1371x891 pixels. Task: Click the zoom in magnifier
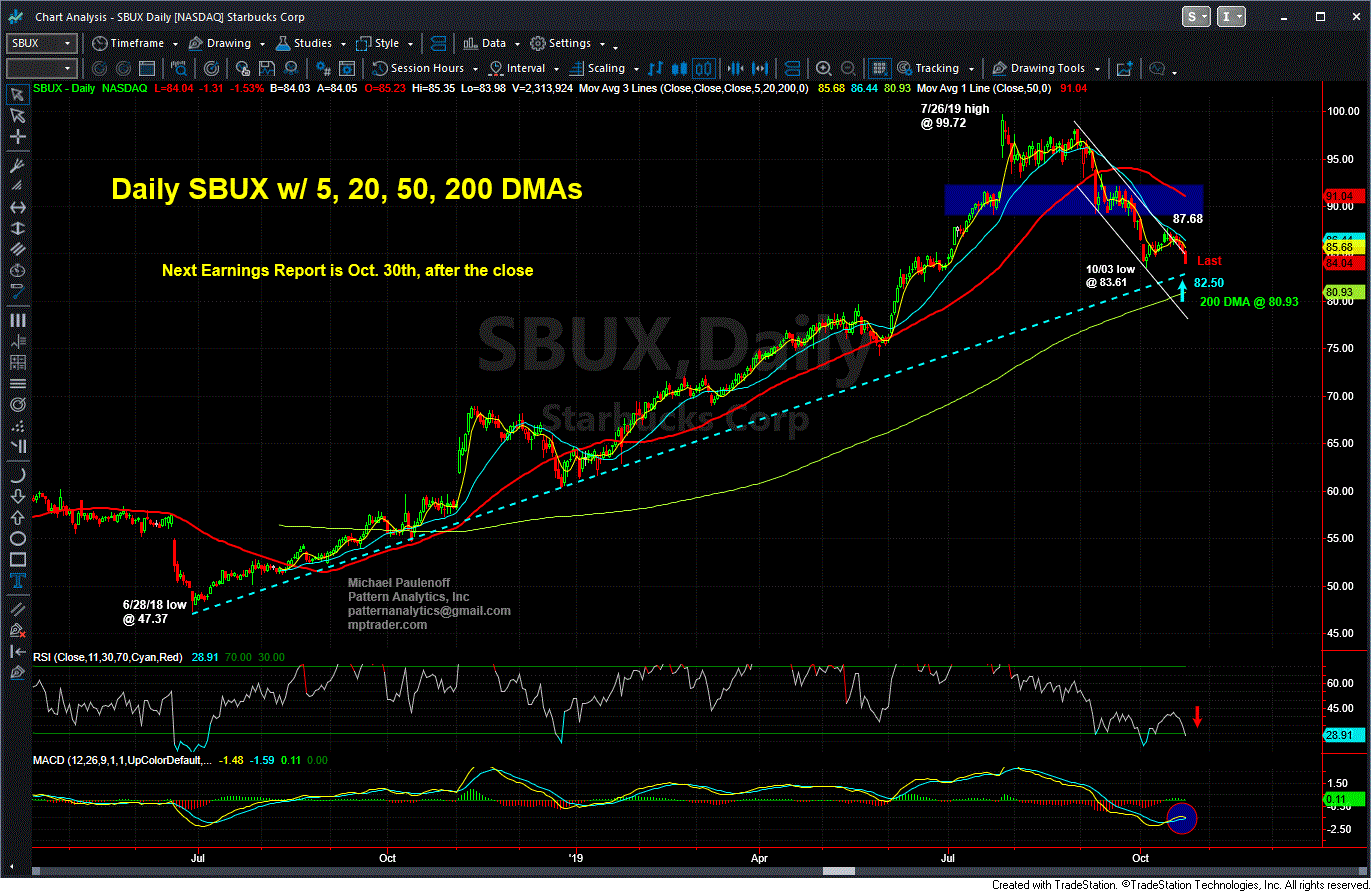pos(823,69)
